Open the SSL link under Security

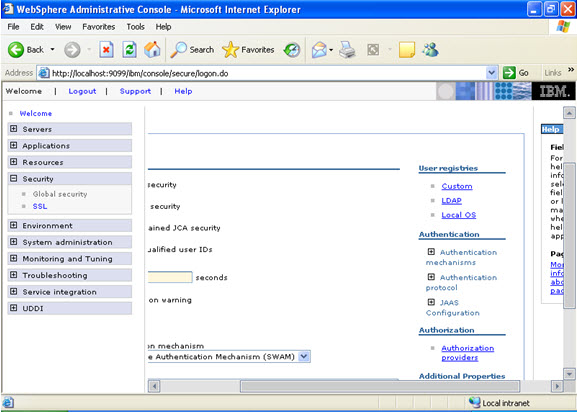click(x=40, y=206)
